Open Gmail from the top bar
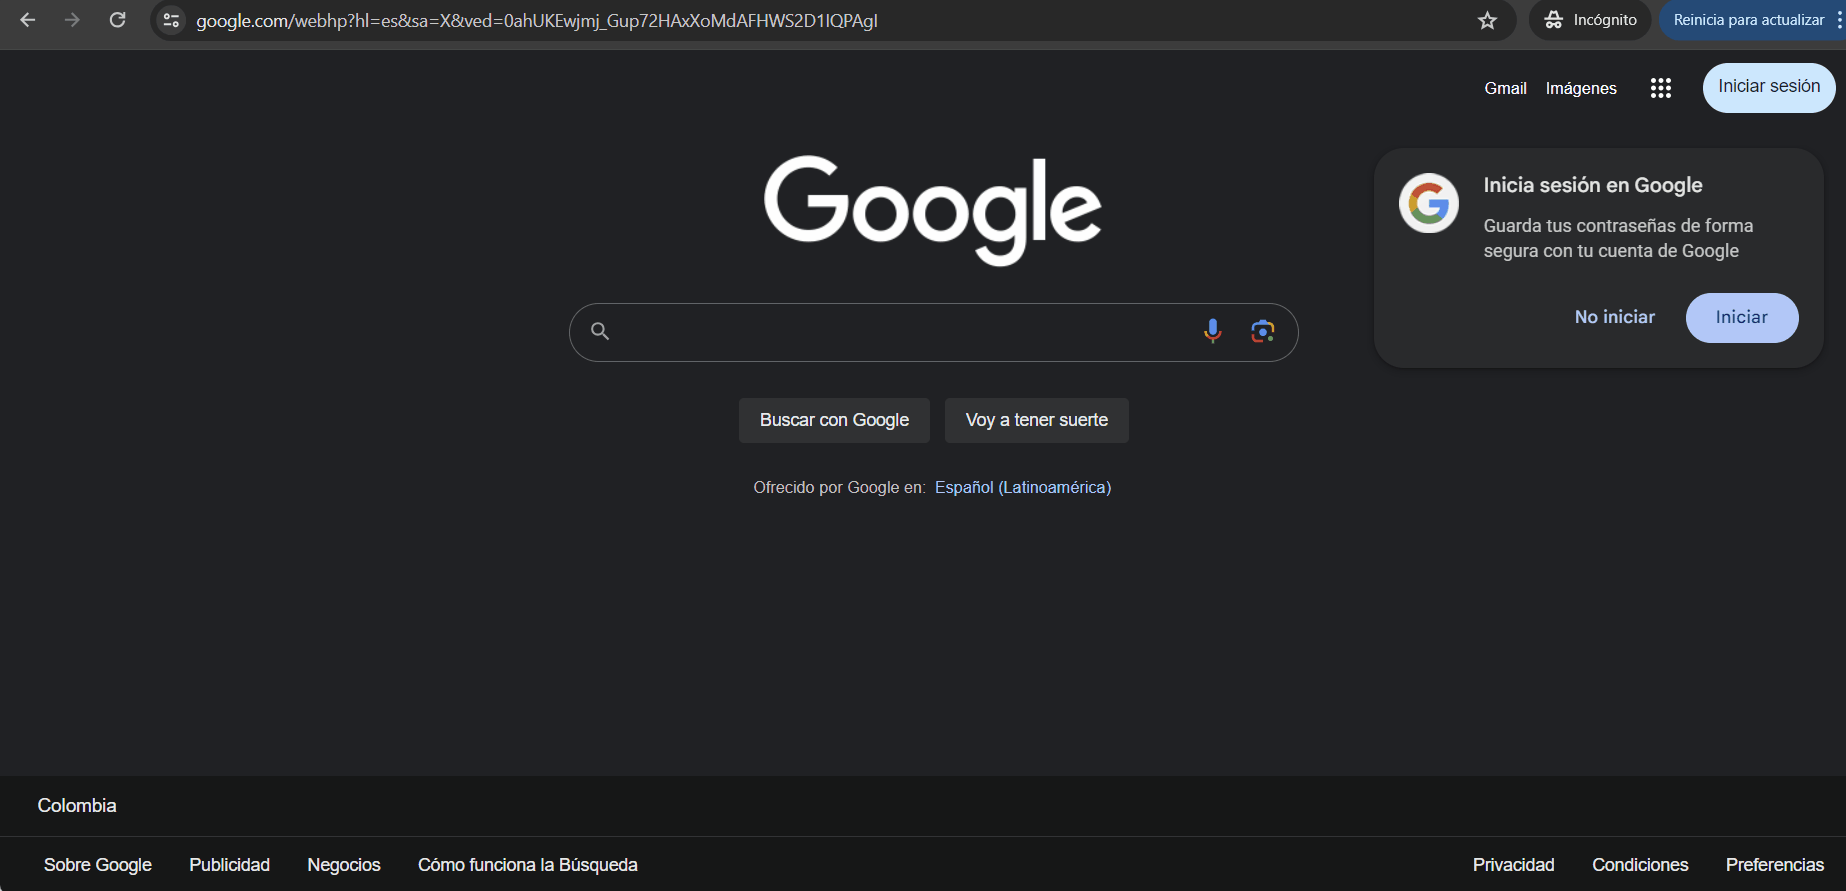The image size is (1846, 891). click(x=1505, y=88)
